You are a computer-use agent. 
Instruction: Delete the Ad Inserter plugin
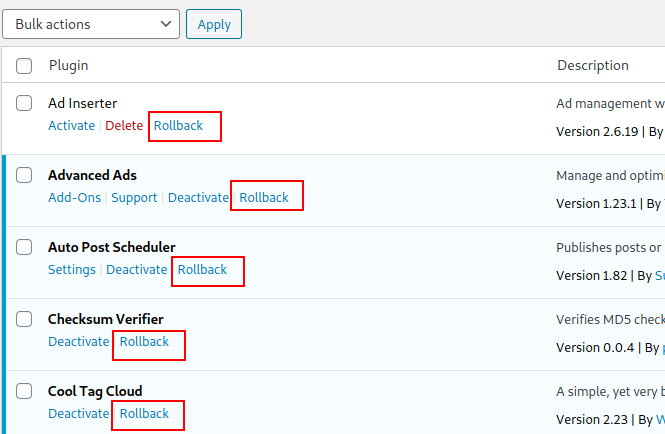(124, 126)
